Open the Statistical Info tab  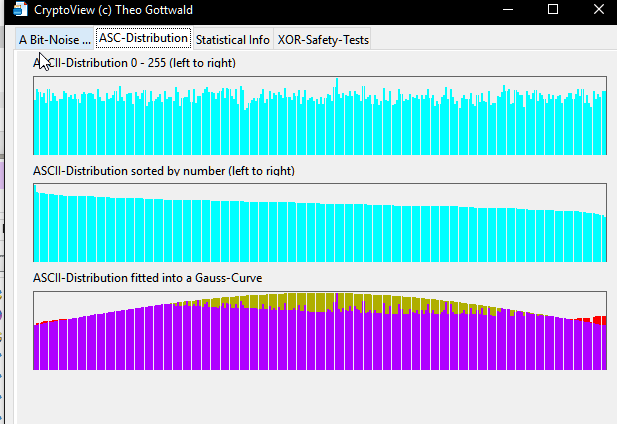[x=232, y=40]
